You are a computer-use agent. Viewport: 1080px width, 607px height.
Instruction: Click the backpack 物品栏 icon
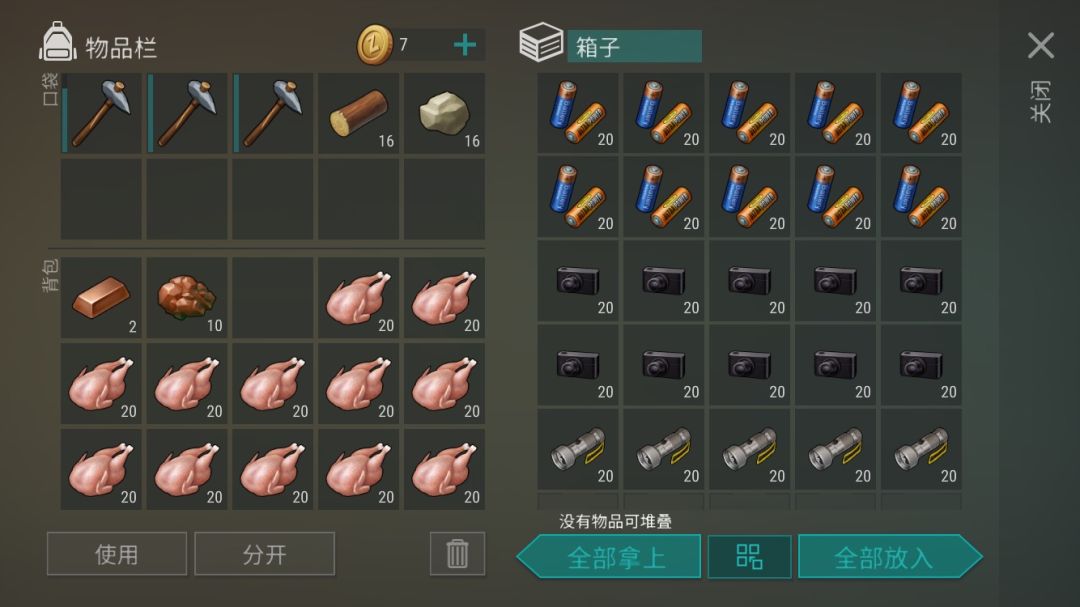click(x=58, y=42)
